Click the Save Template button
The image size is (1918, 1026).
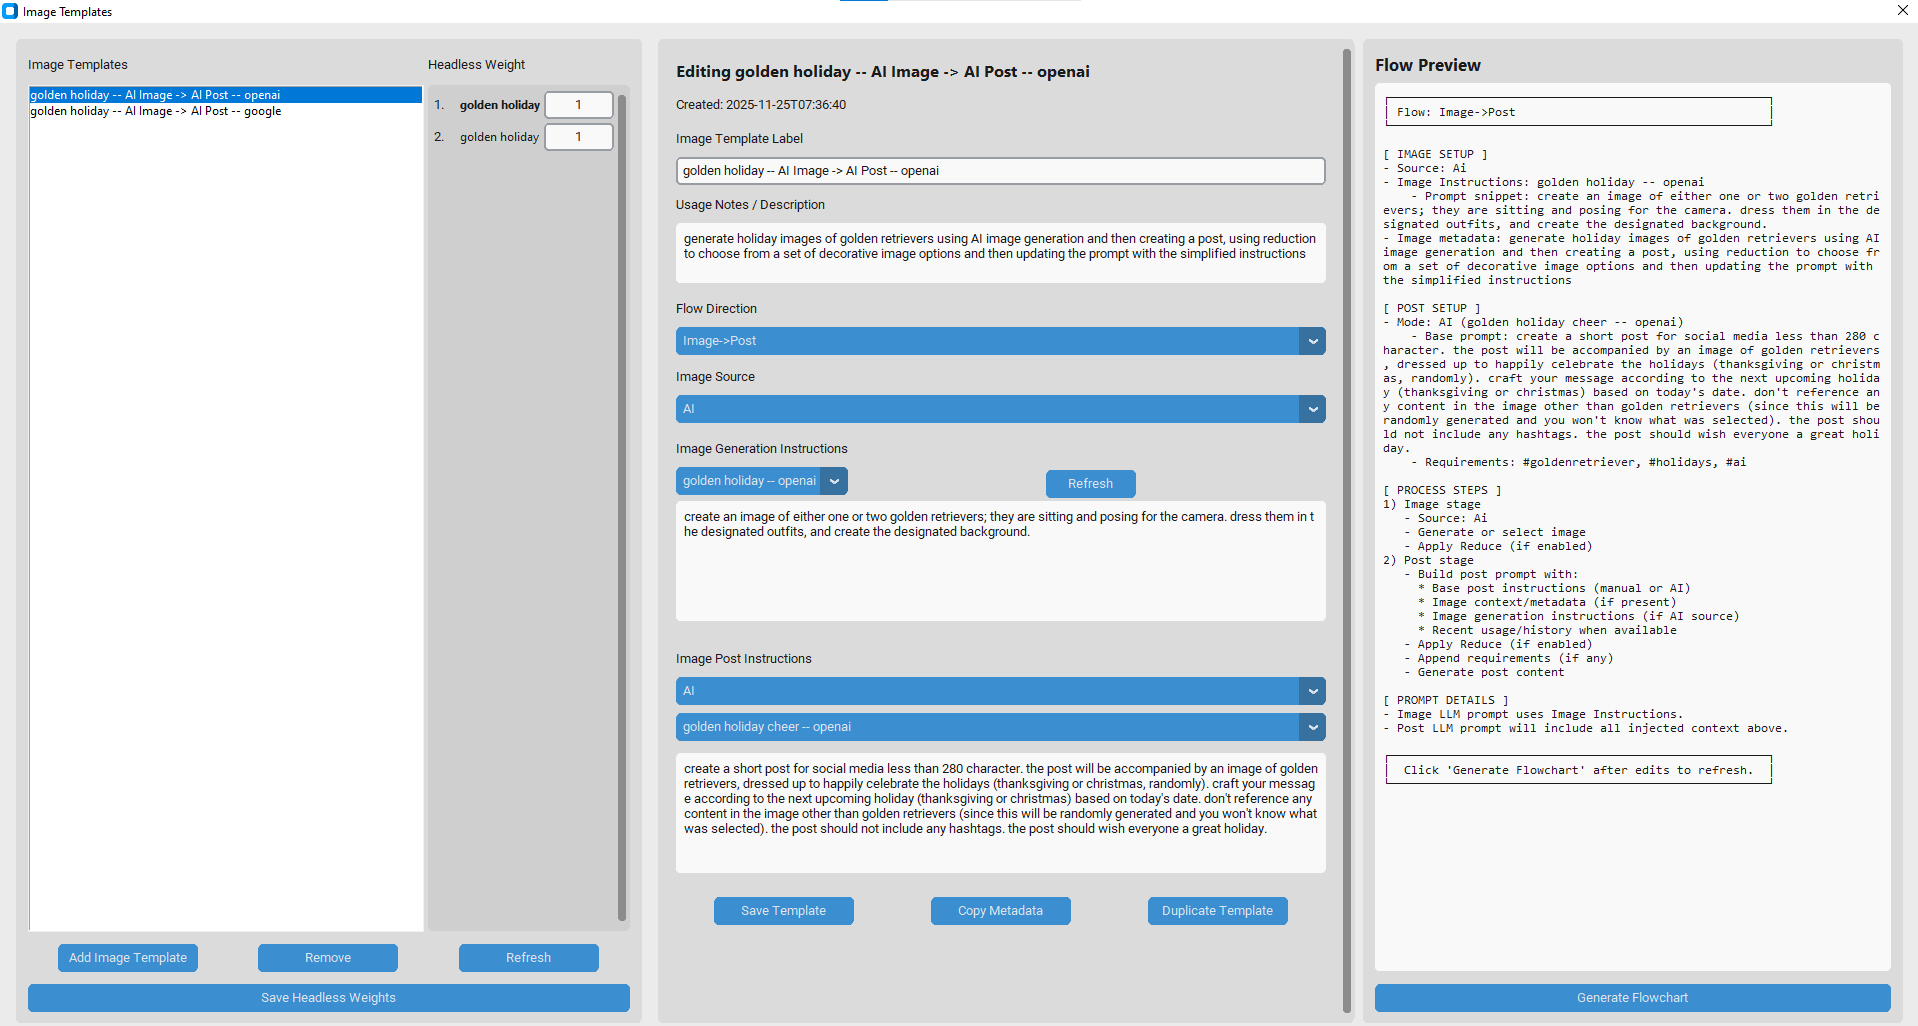(783, 911)
